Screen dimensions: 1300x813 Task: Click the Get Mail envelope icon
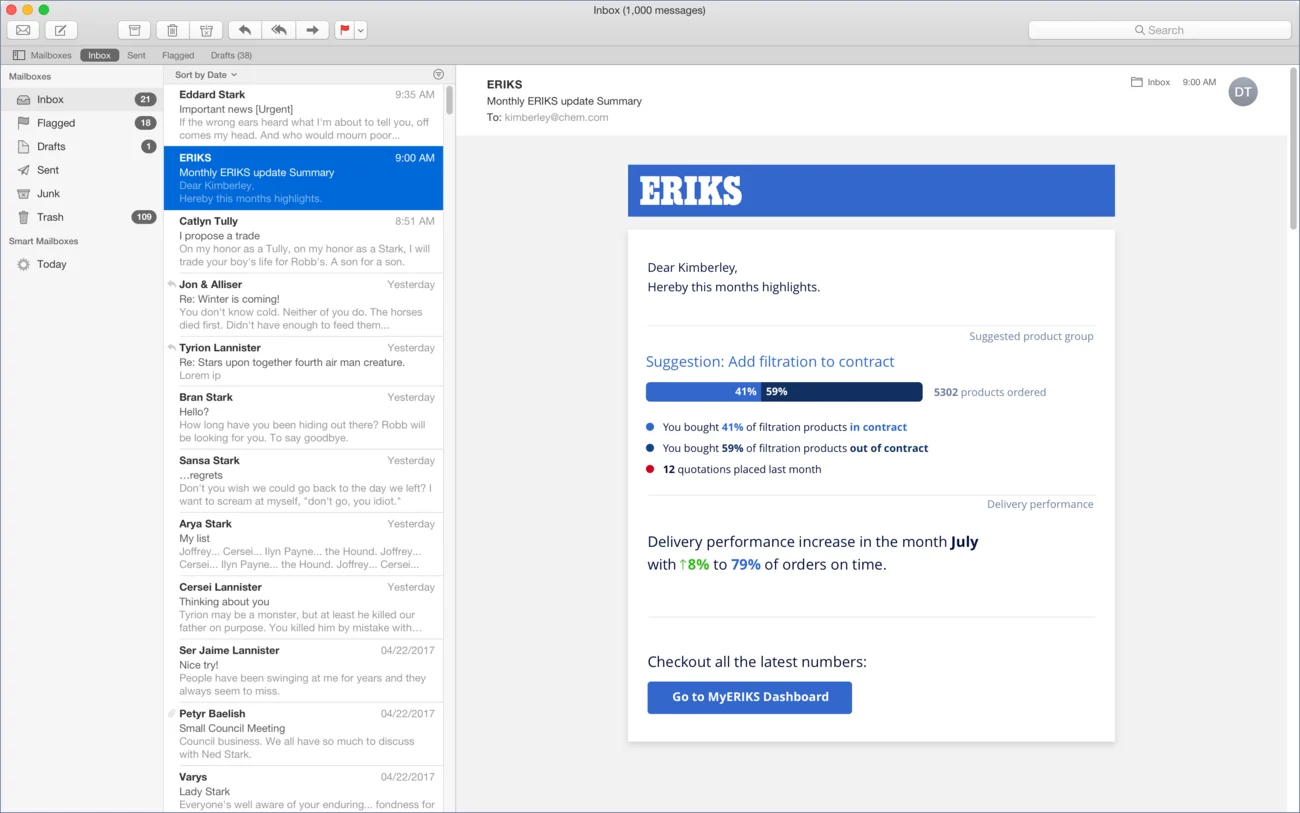(x=22, y=30)
